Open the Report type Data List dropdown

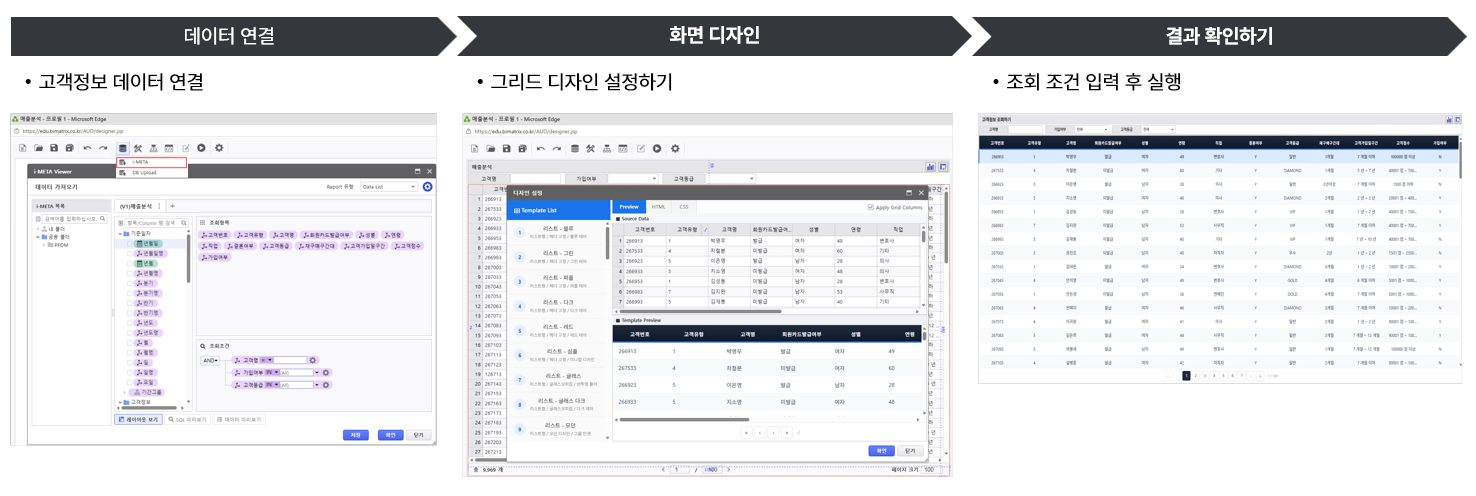389,186
